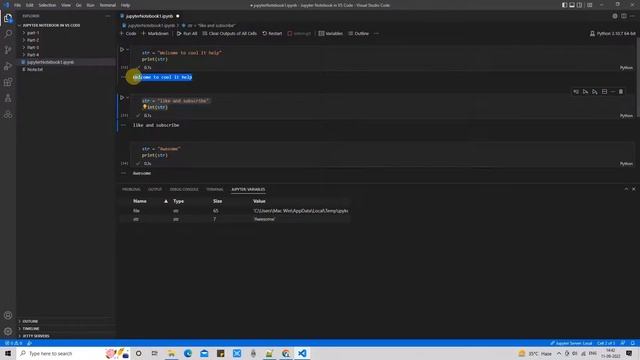This screenshot has width=640, height=360.
Task: Open the notebook Outline from toolbar
Action: coord(358,33)
